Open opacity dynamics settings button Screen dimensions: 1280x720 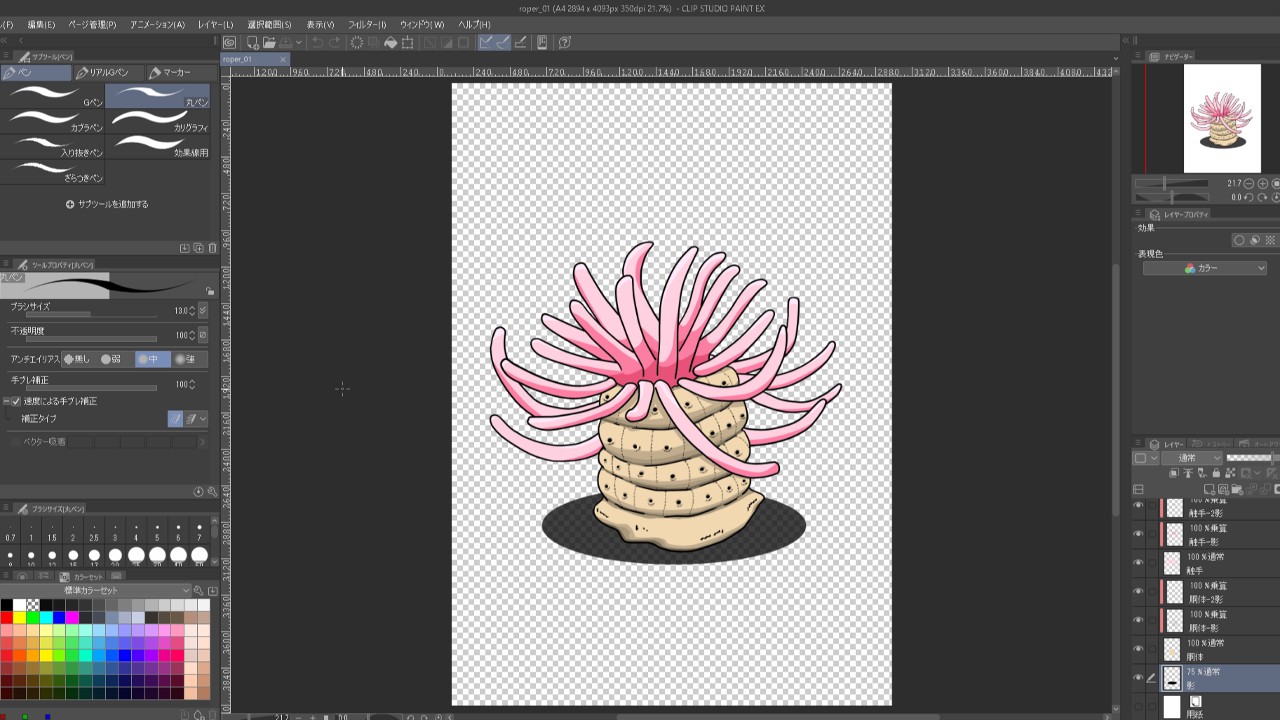click(204, 335)
